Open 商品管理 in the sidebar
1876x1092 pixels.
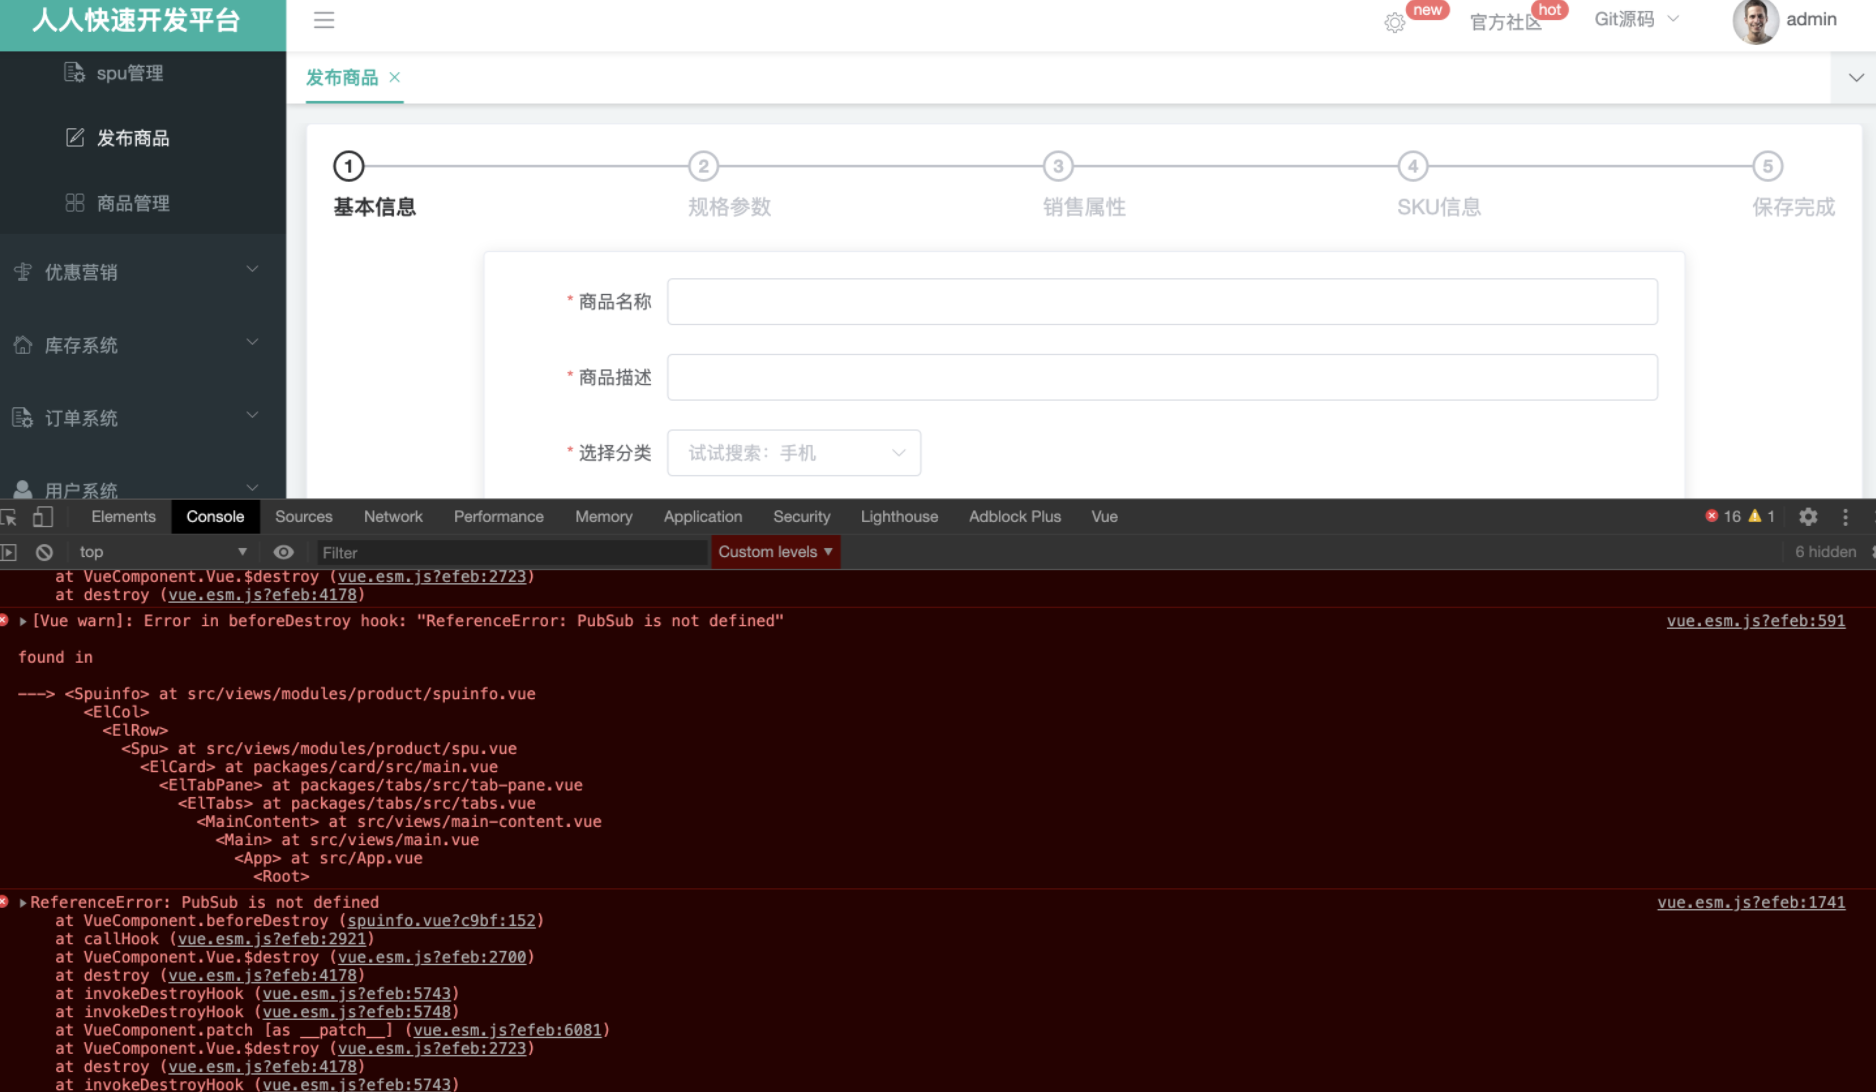[133, 203]
